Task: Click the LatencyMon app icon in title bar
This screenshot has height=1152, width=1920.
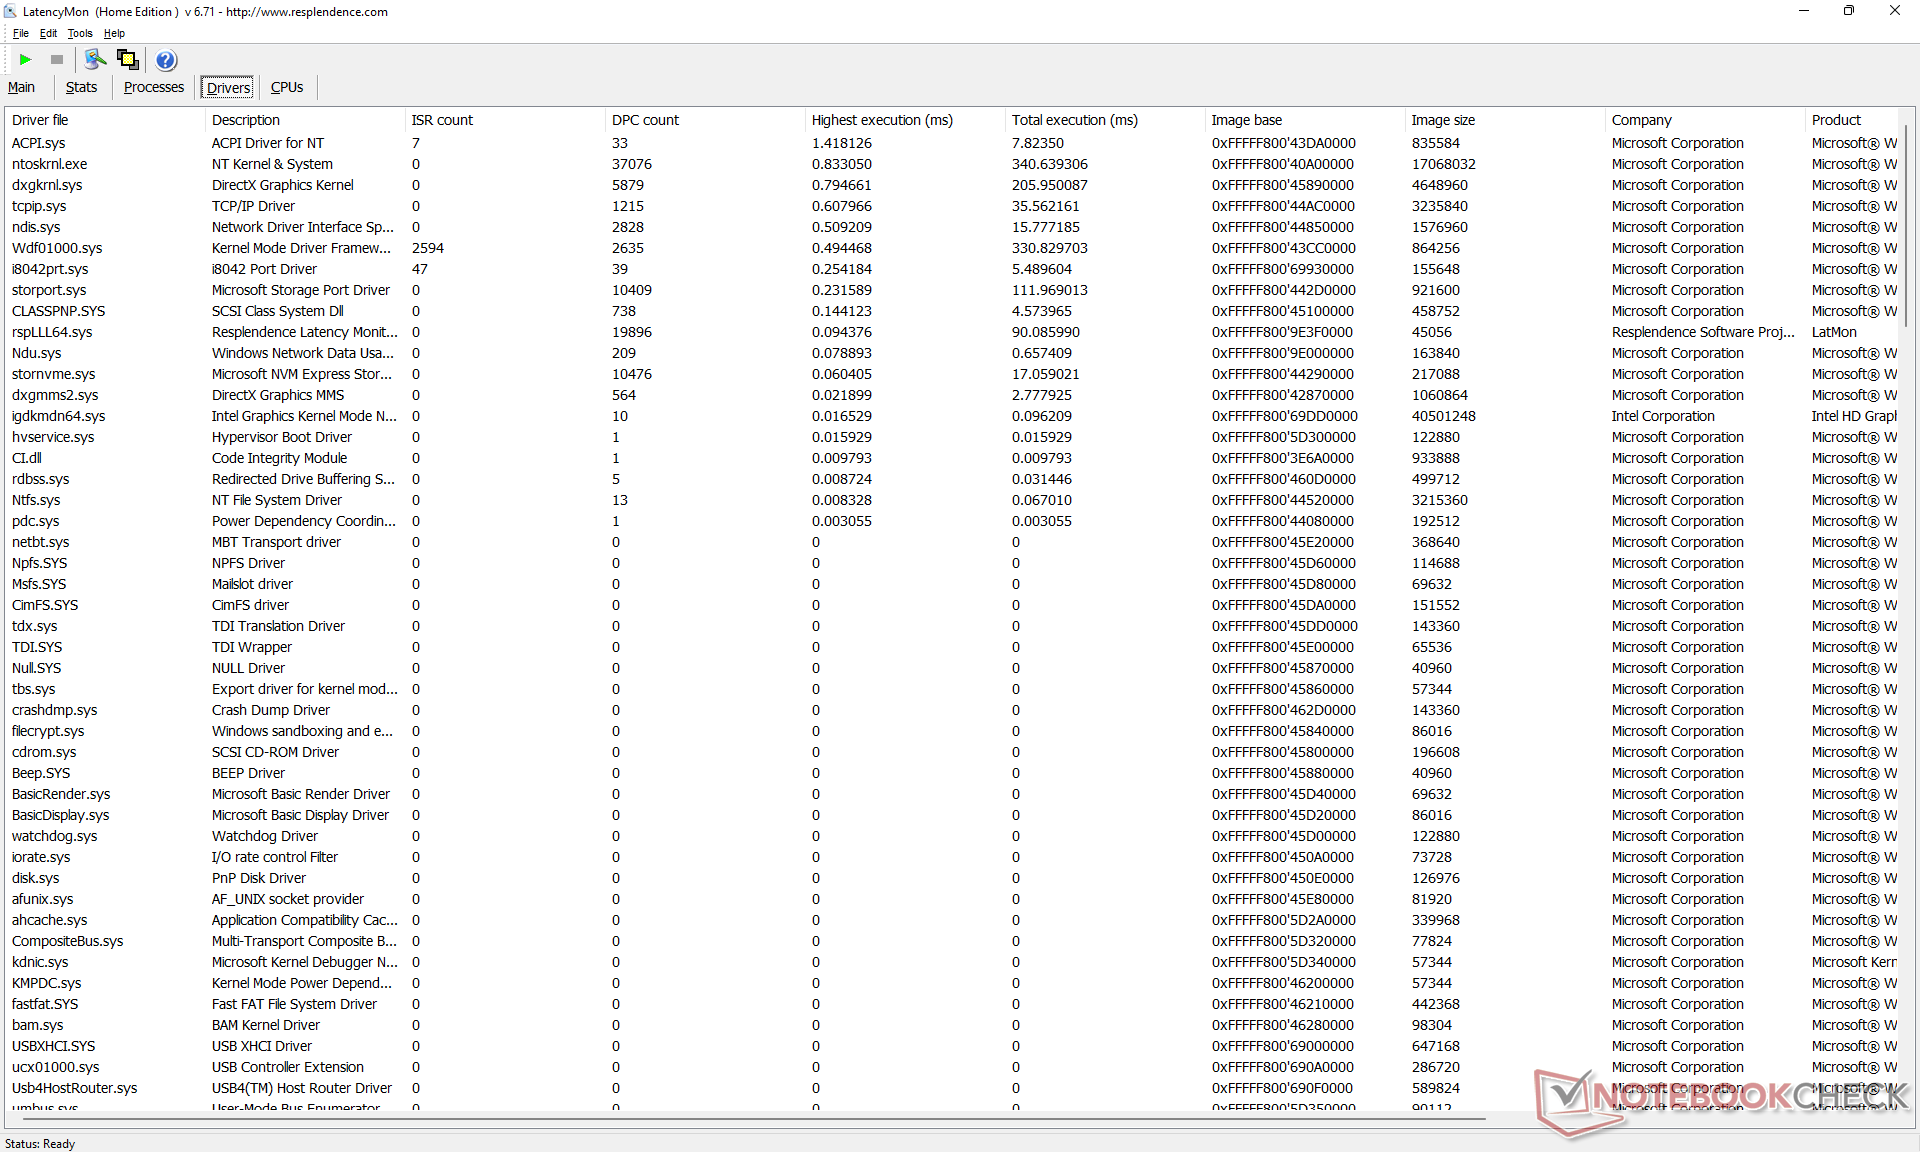Action: (10, 11)
